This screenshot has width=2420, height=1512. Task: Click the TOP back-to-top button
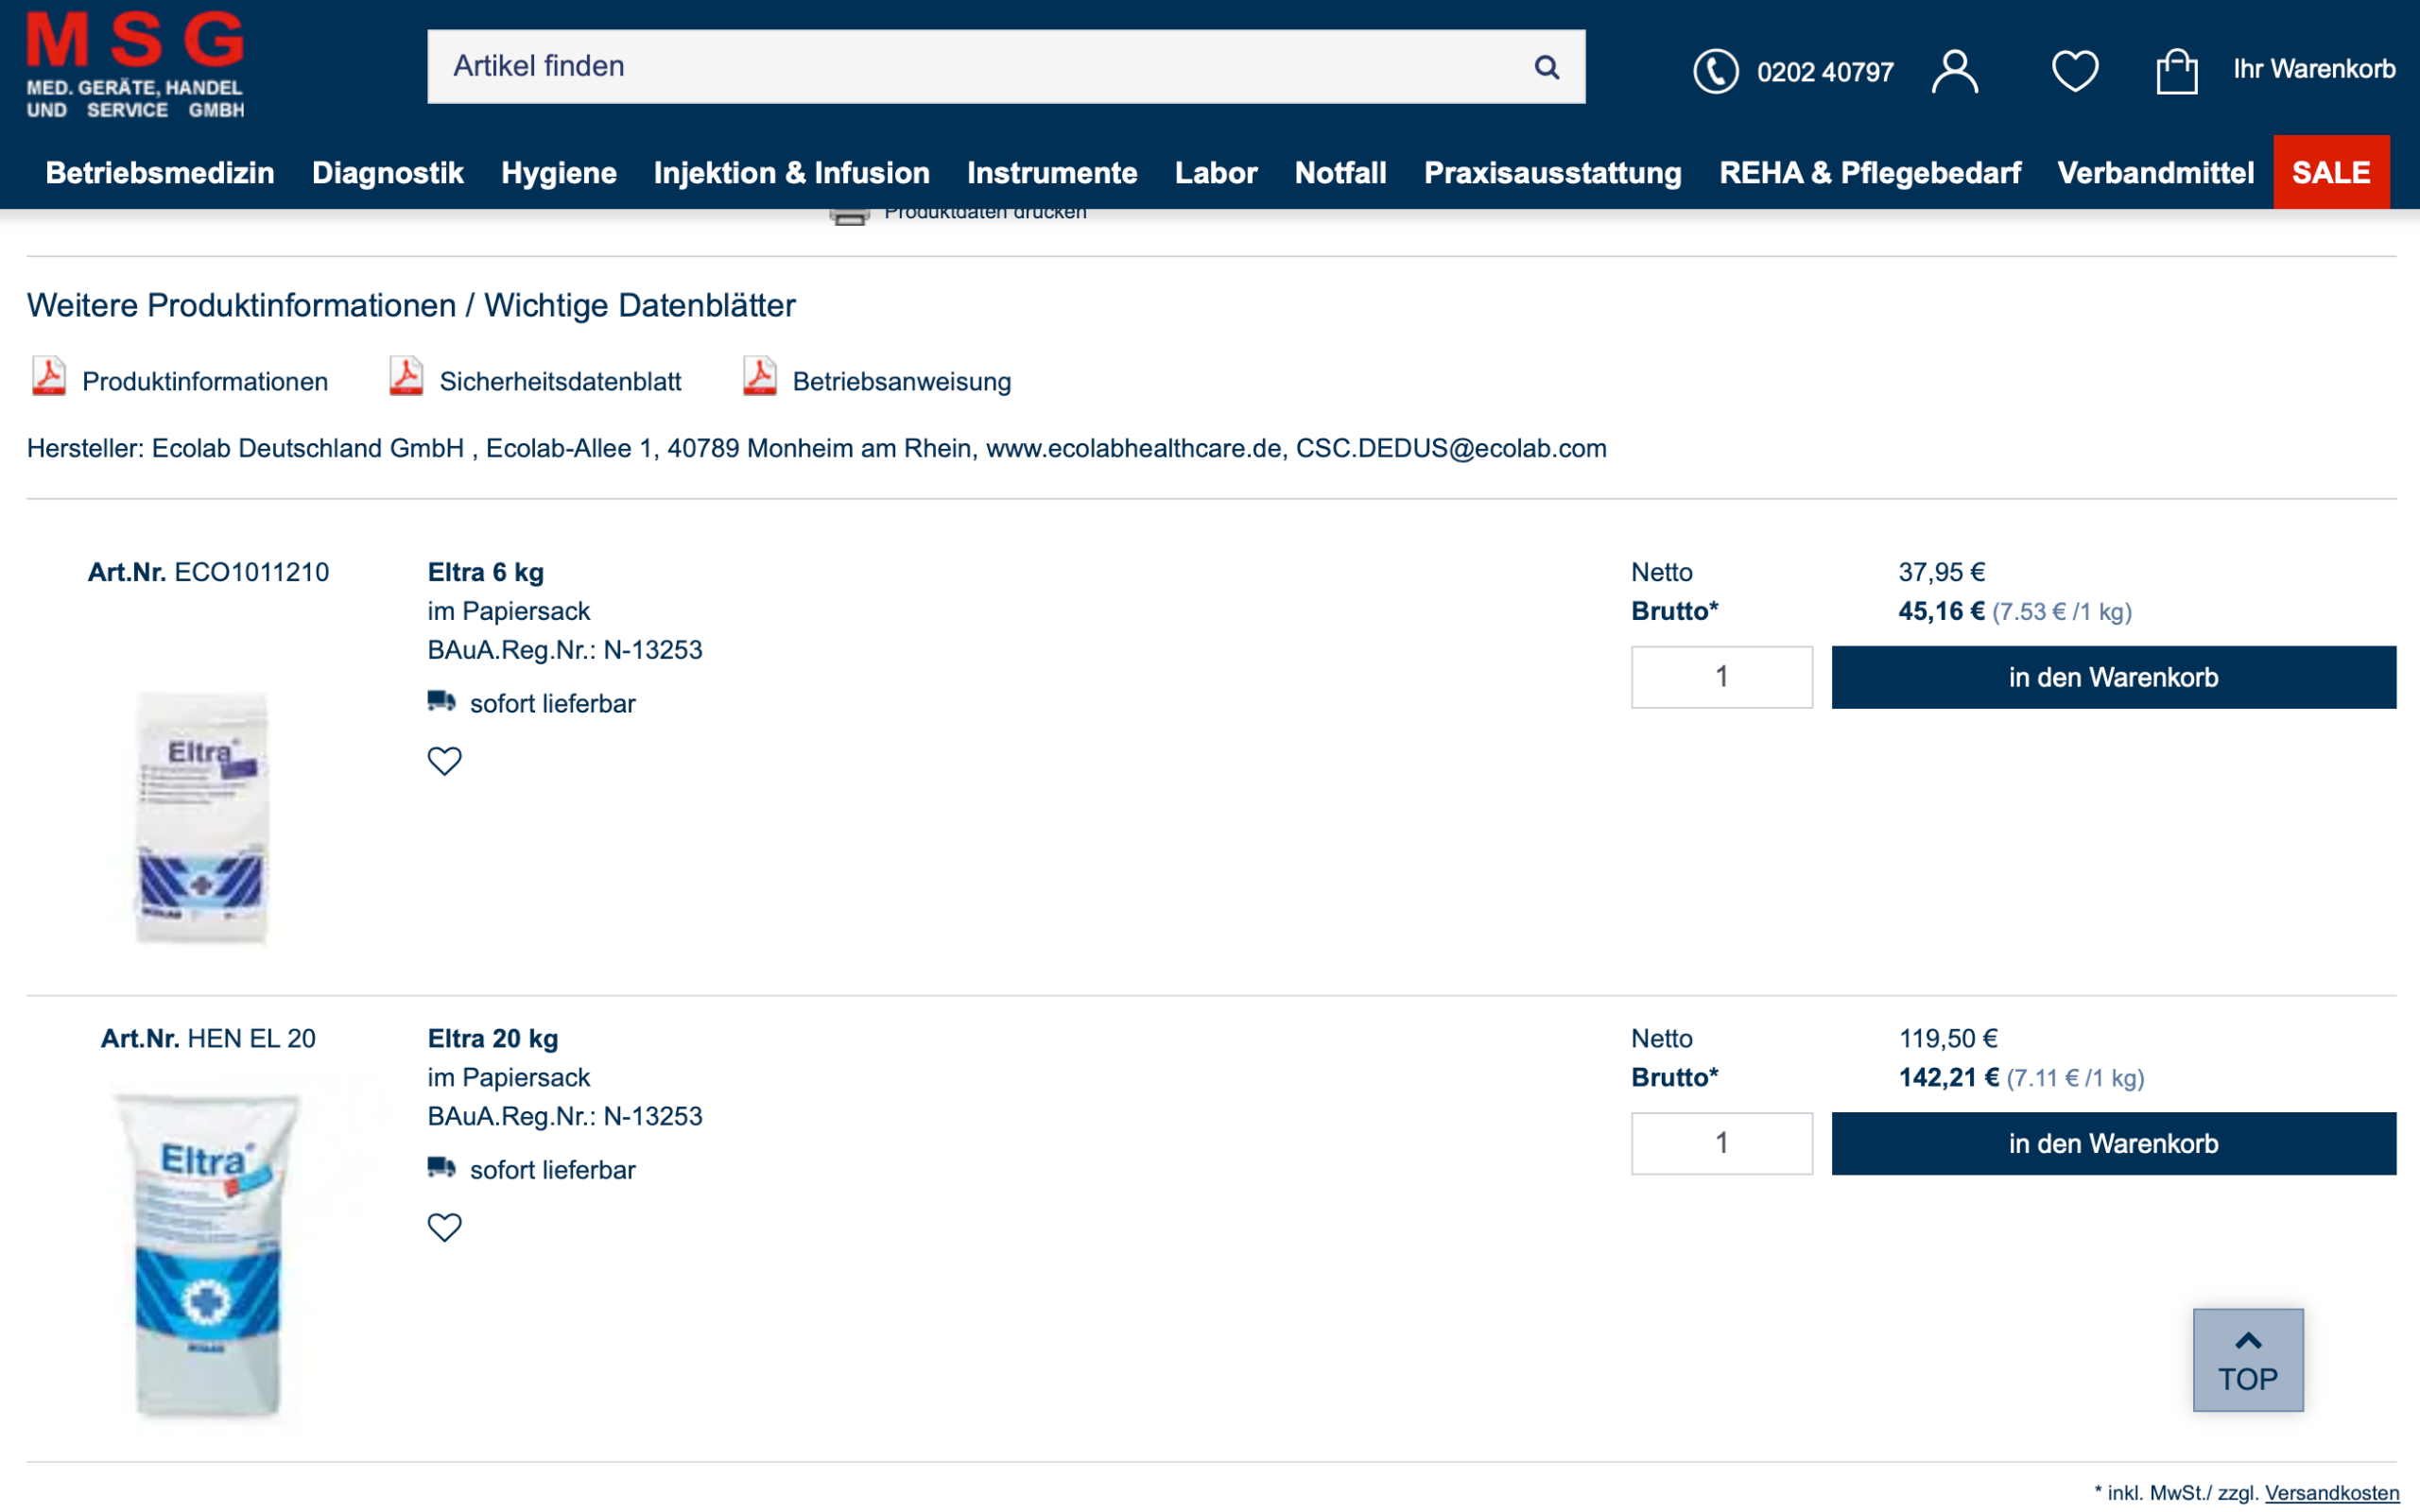[2247, 1360]
